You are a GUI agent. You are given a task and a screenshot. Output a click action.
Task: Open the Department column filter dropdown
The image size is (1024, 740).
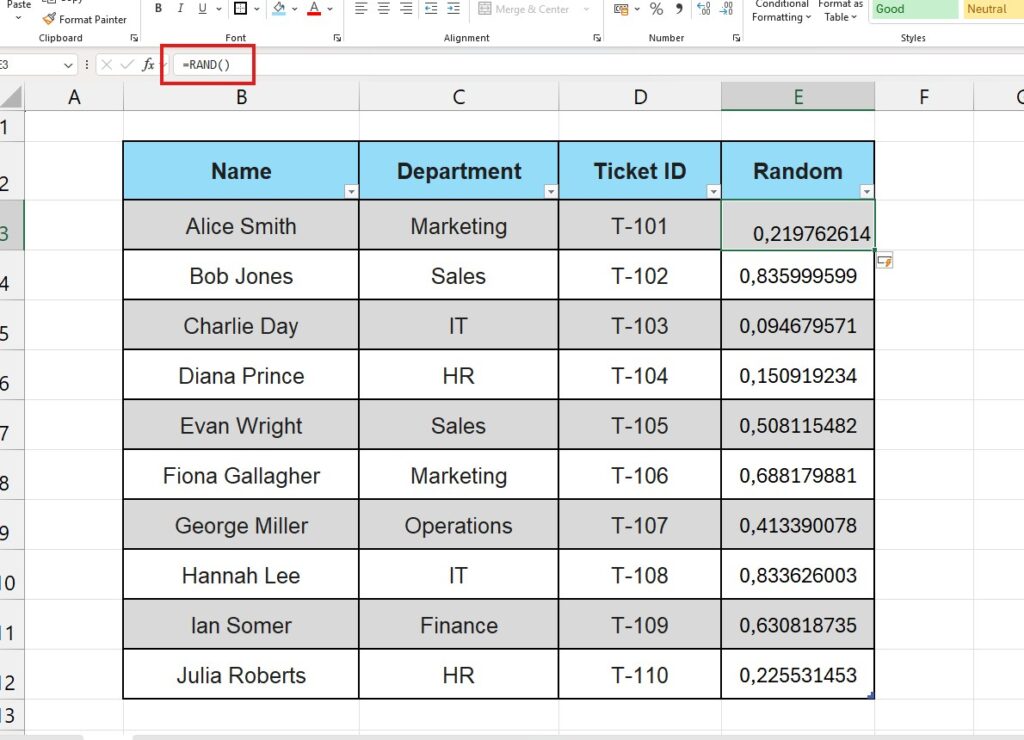(550, 191)
